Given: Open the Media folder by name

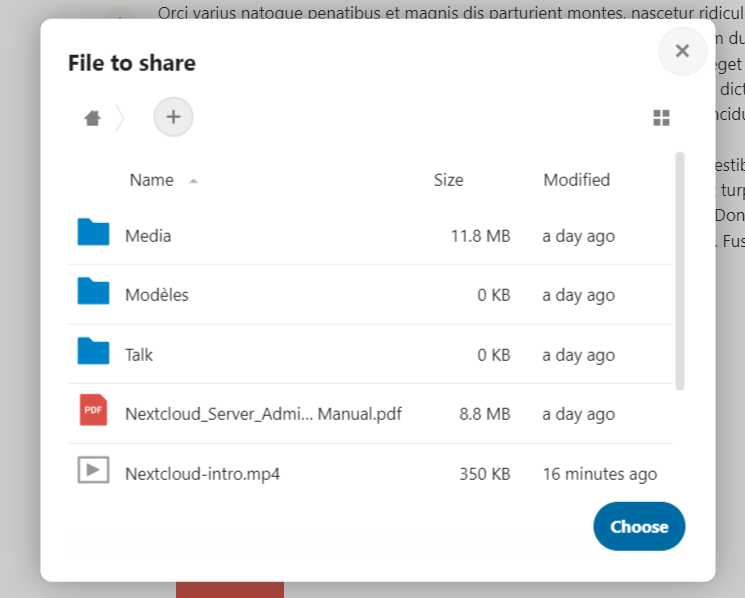Looking at the screenshot, I should 148,236.
